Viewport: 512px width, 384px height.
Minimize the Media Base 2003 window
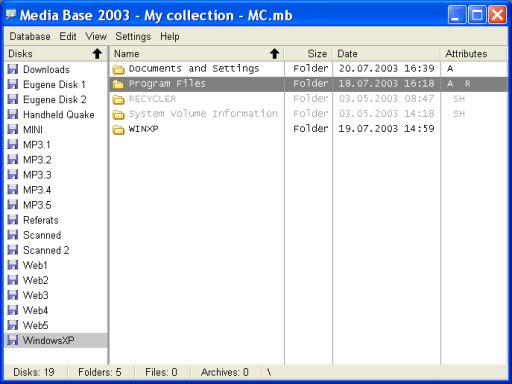coord(457,15)
